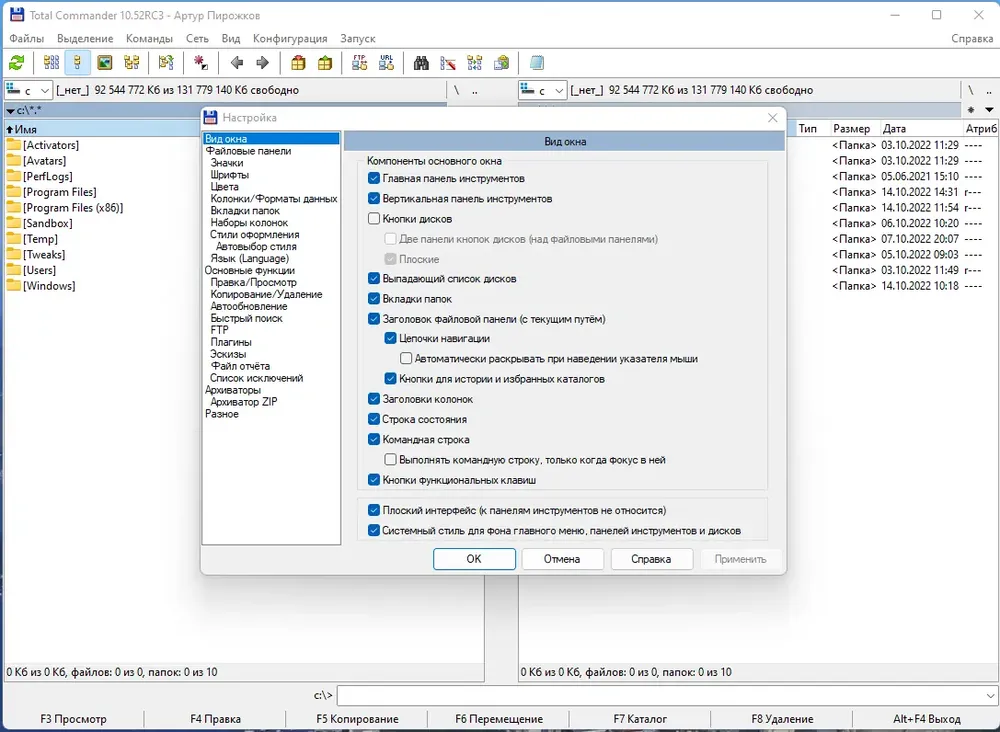This screenshot has height=732, width=1000.
Task: Open the URL new FTP connection icon
Action: 386,62
